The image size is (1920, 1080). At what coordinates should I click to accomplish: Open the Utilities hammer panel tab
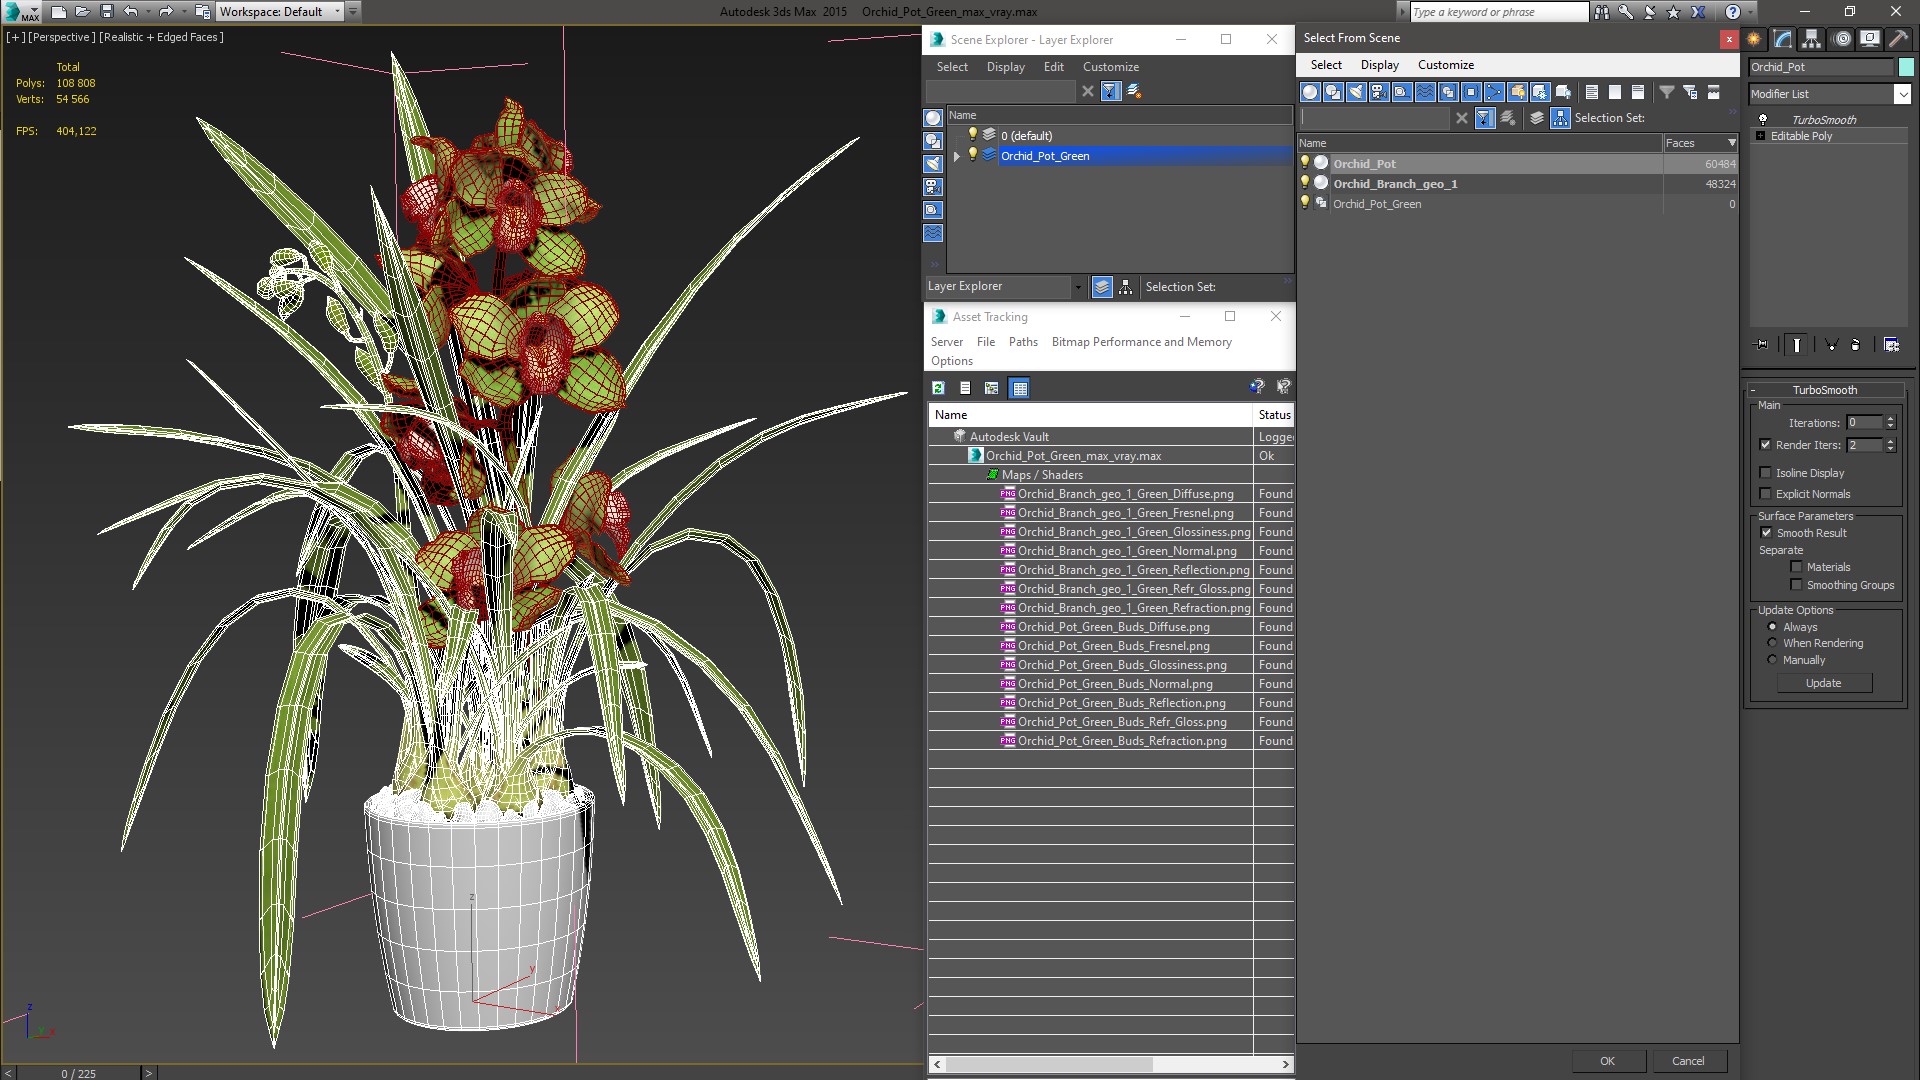pyautogui.click(x=1898, y=39)
